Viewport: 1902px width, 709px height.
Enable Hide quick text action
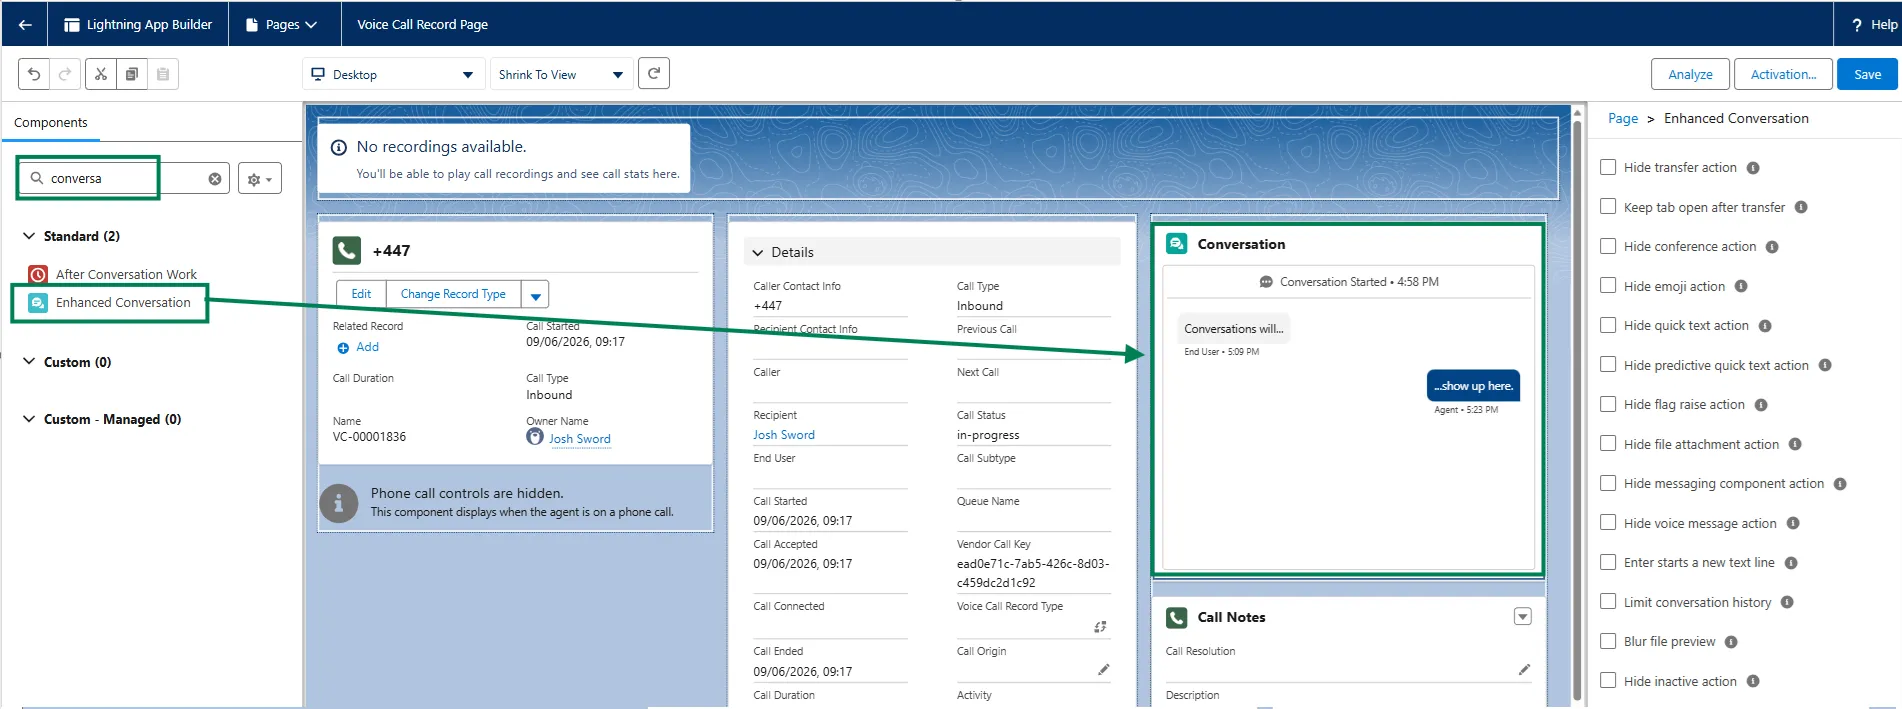click(1608, 325)
